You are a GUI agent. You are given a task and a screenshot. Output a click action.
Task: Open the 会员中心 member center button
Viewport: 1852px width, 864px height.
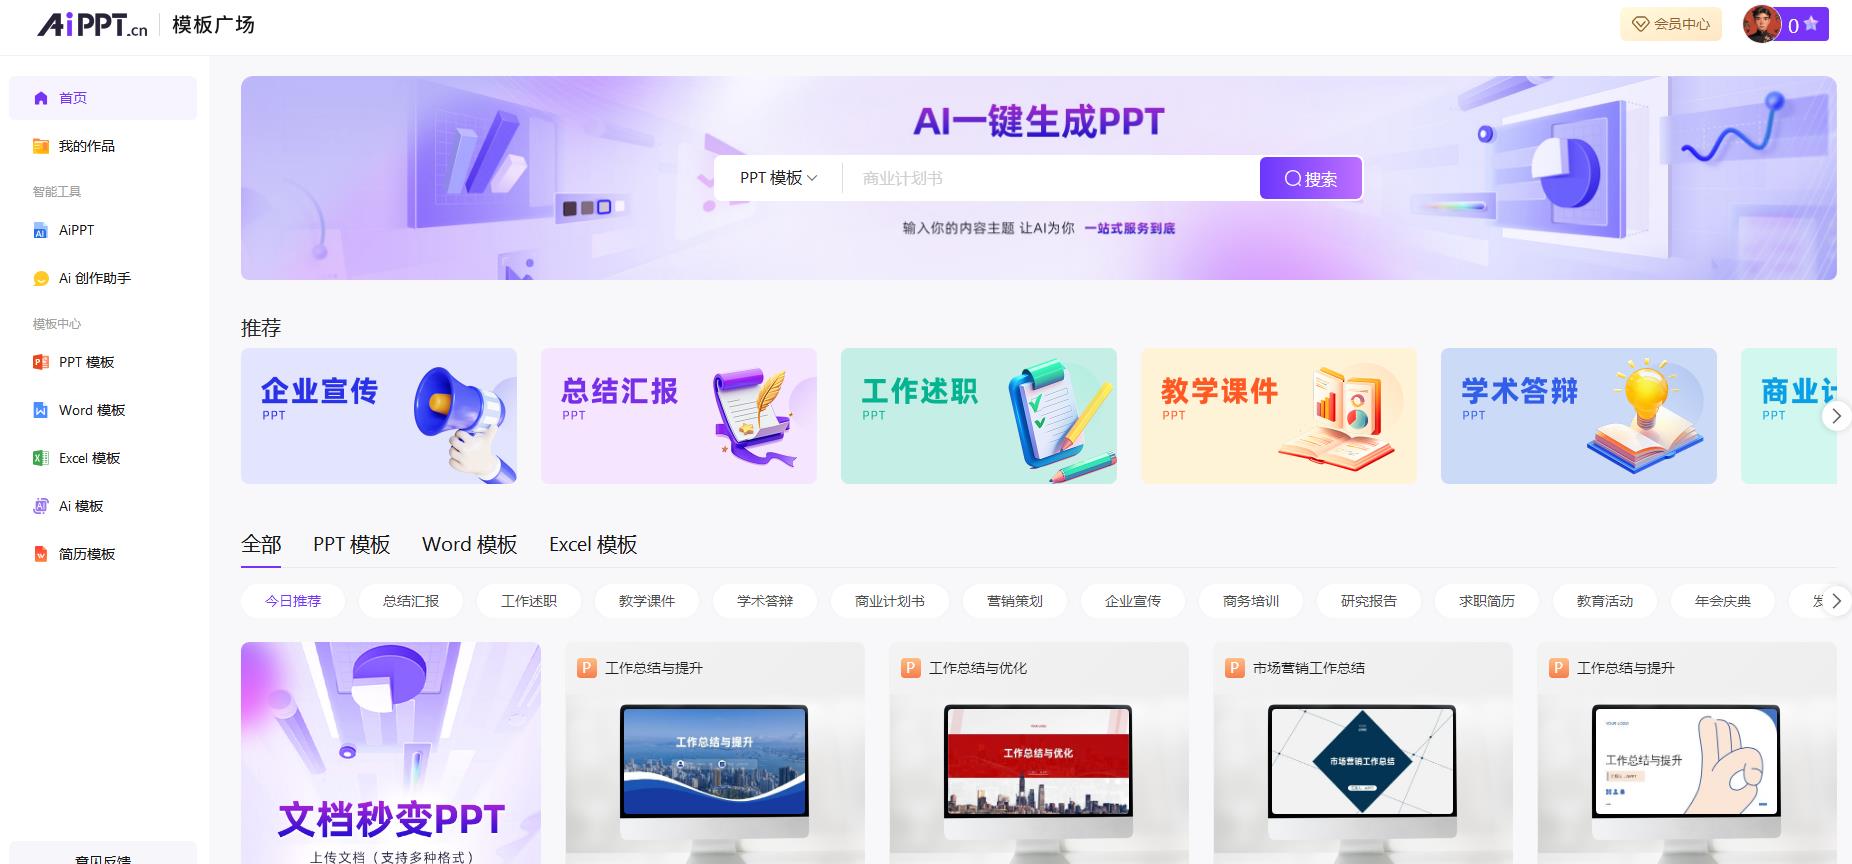pos(1670,24)
